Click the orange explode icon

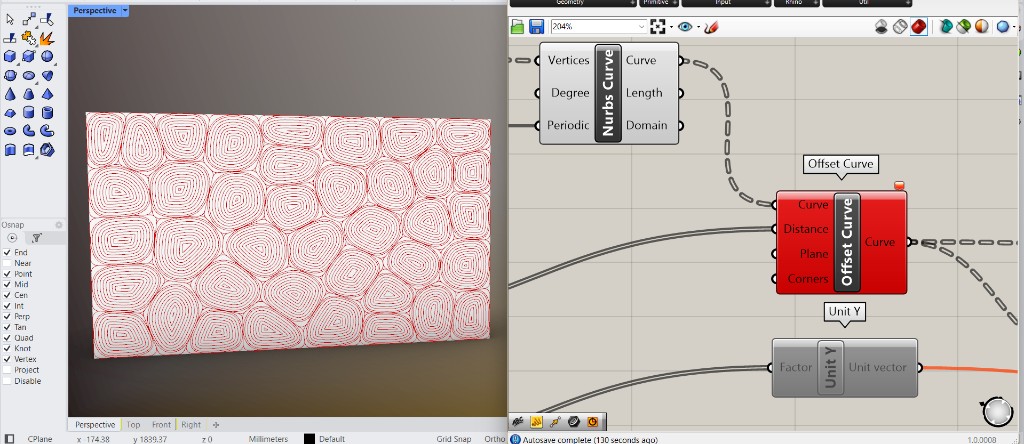(47, 39)
